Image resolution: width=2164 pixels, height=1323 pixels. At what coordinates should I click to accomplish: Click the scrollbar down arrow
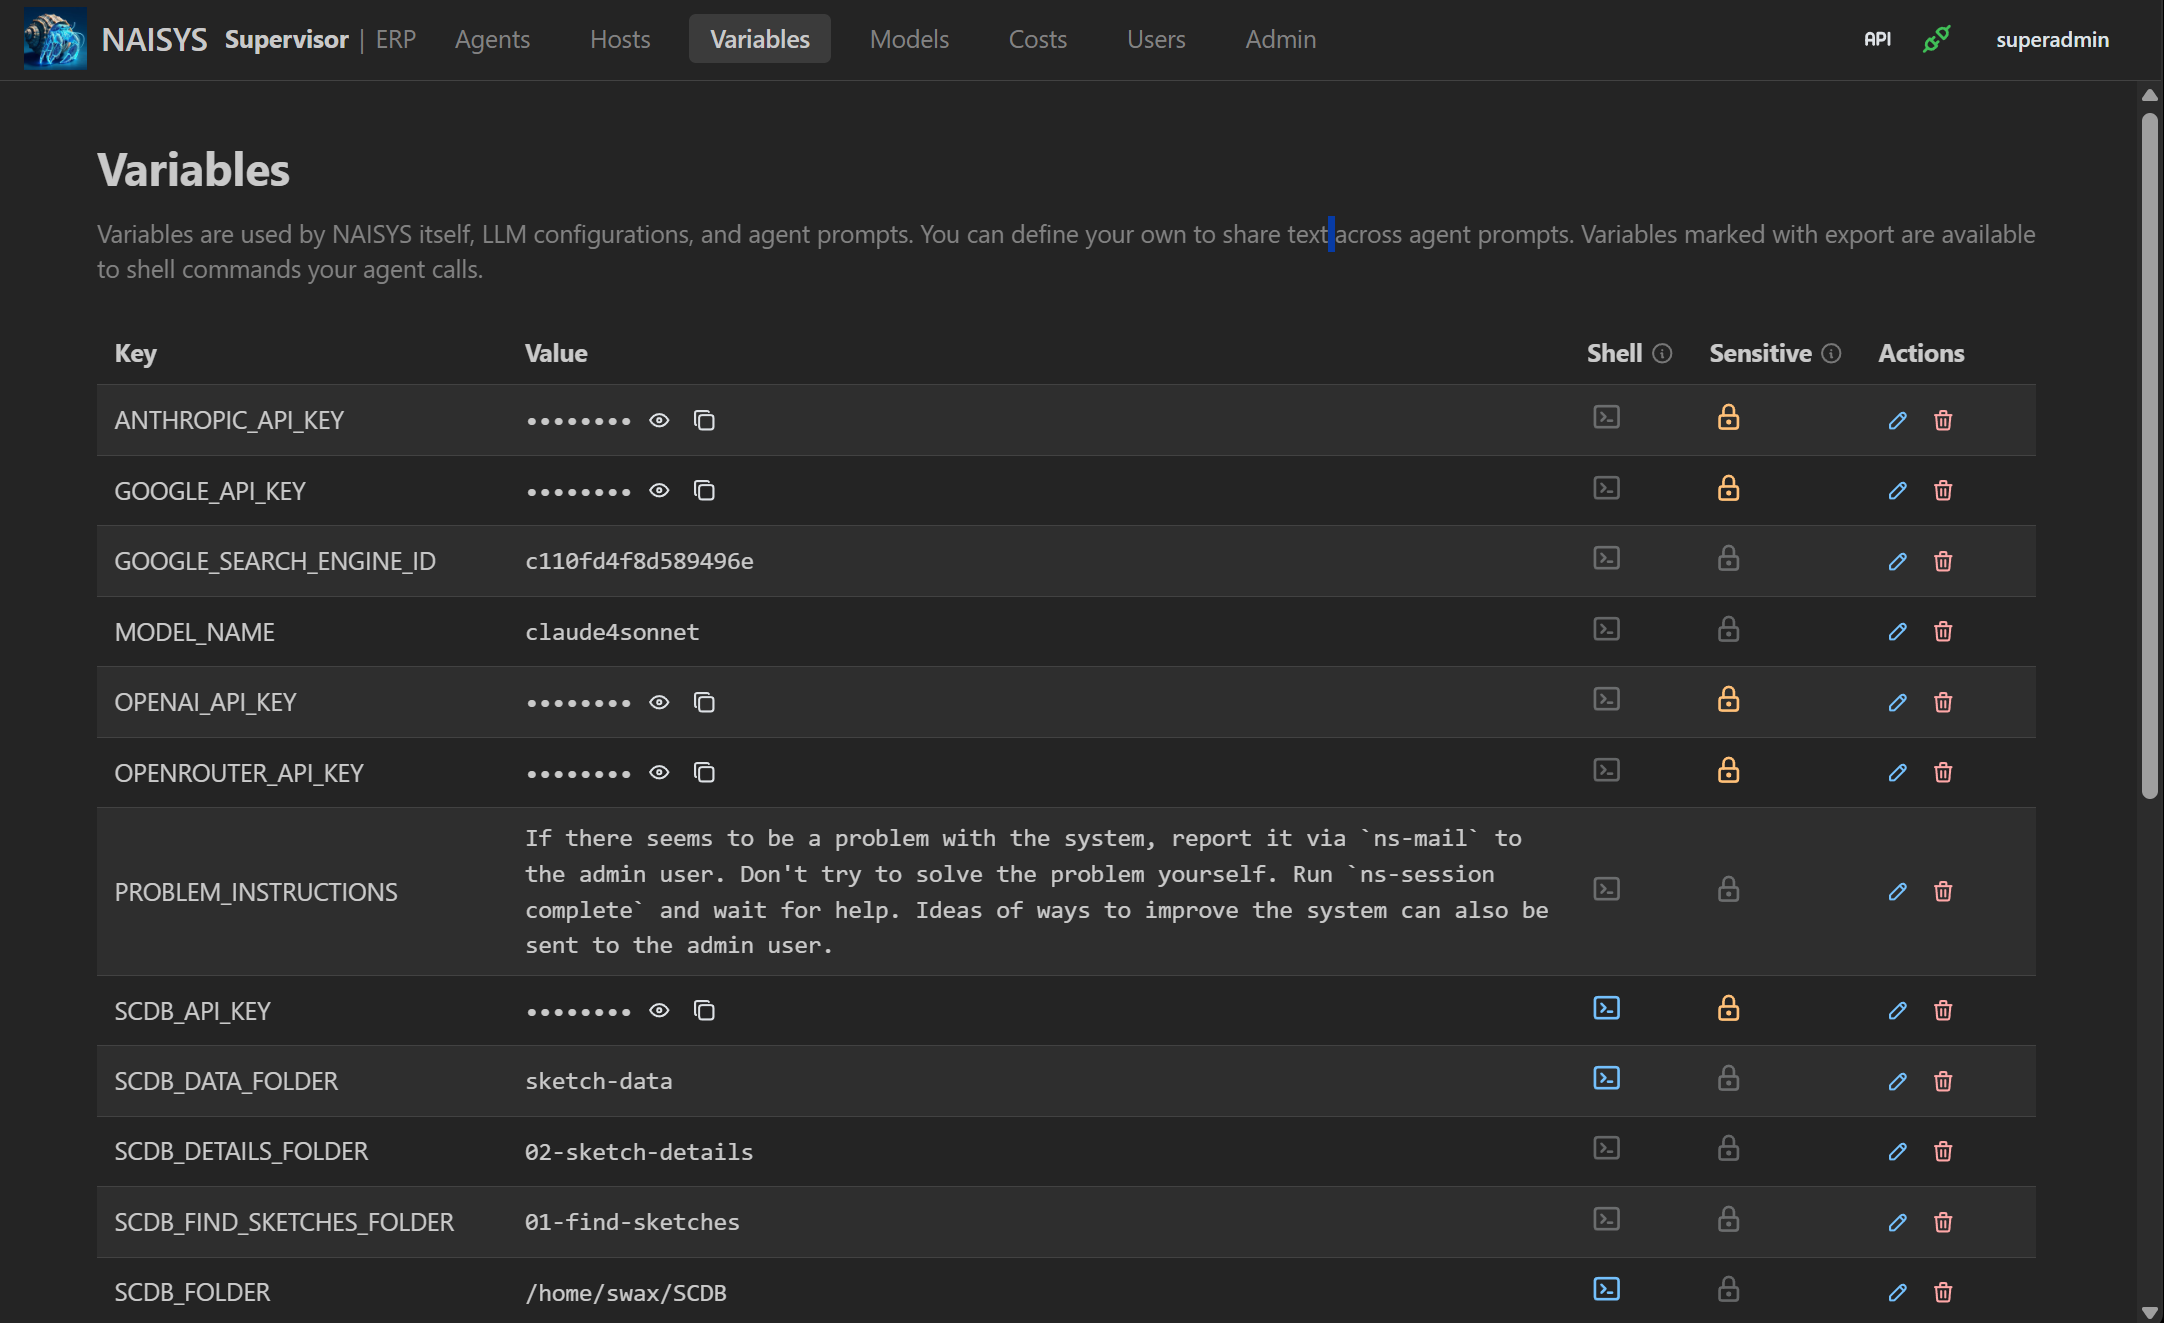[2151, 1313]
